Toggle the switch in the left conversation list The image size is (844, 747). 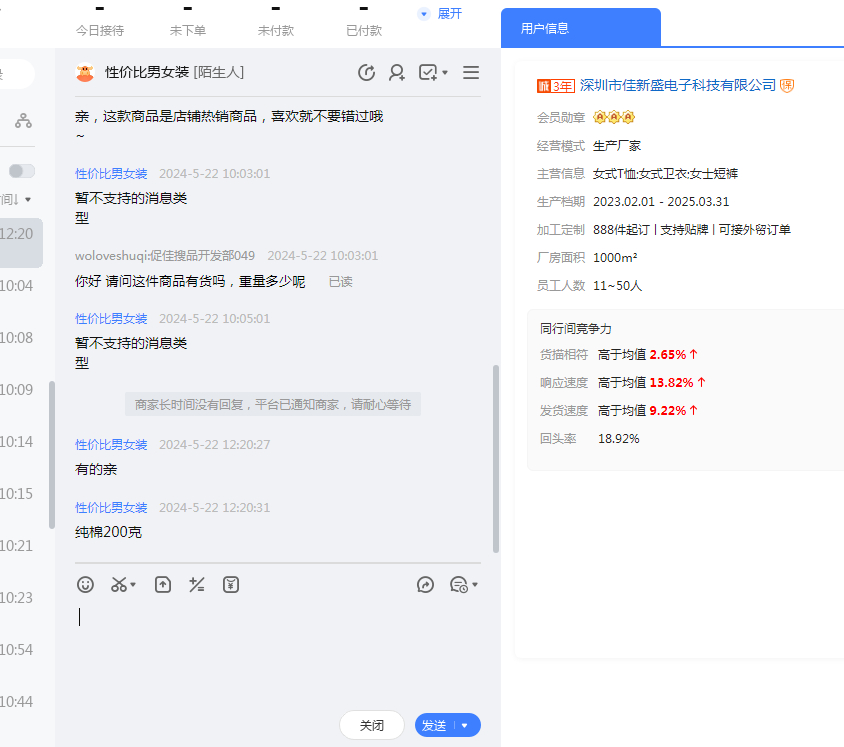point(22,171)
